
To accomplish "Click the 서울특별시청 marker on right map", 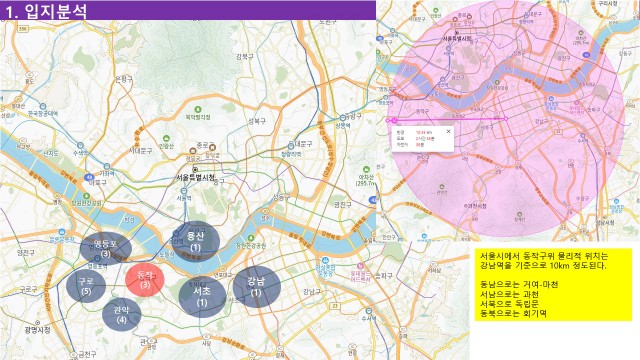I will pyautogui.click(x=457, y=33).
